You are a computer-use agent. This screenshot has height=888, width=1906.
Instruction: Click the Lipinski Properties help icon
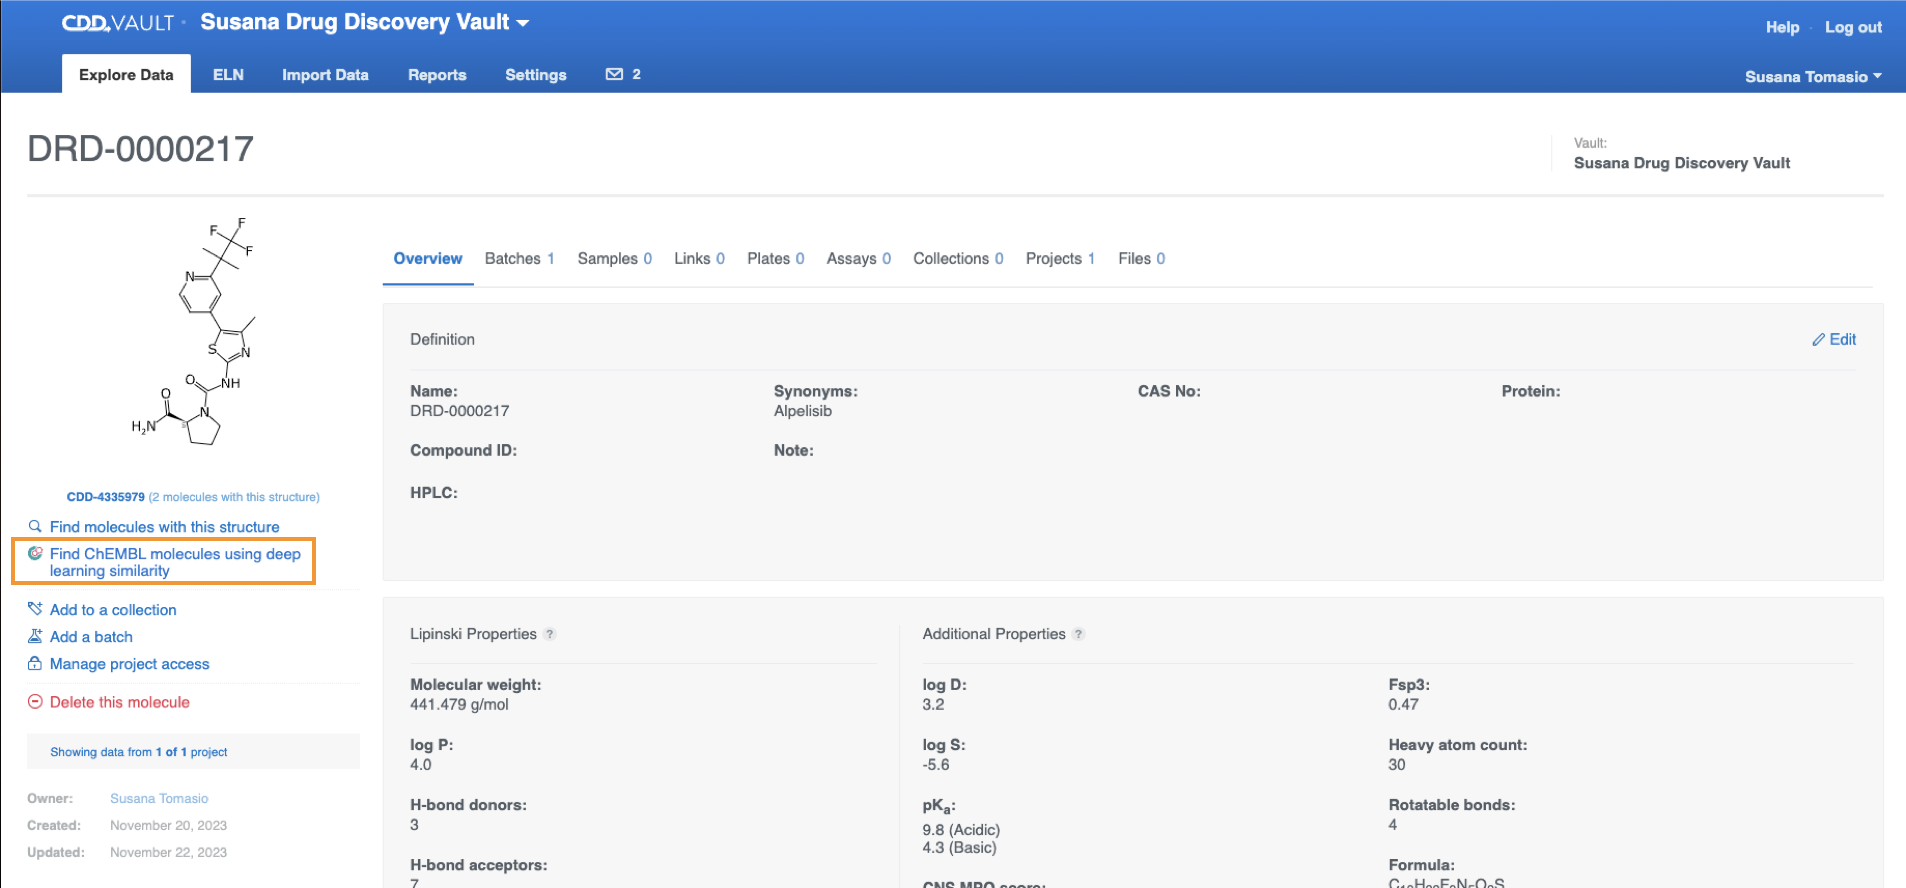click(550, 634)
